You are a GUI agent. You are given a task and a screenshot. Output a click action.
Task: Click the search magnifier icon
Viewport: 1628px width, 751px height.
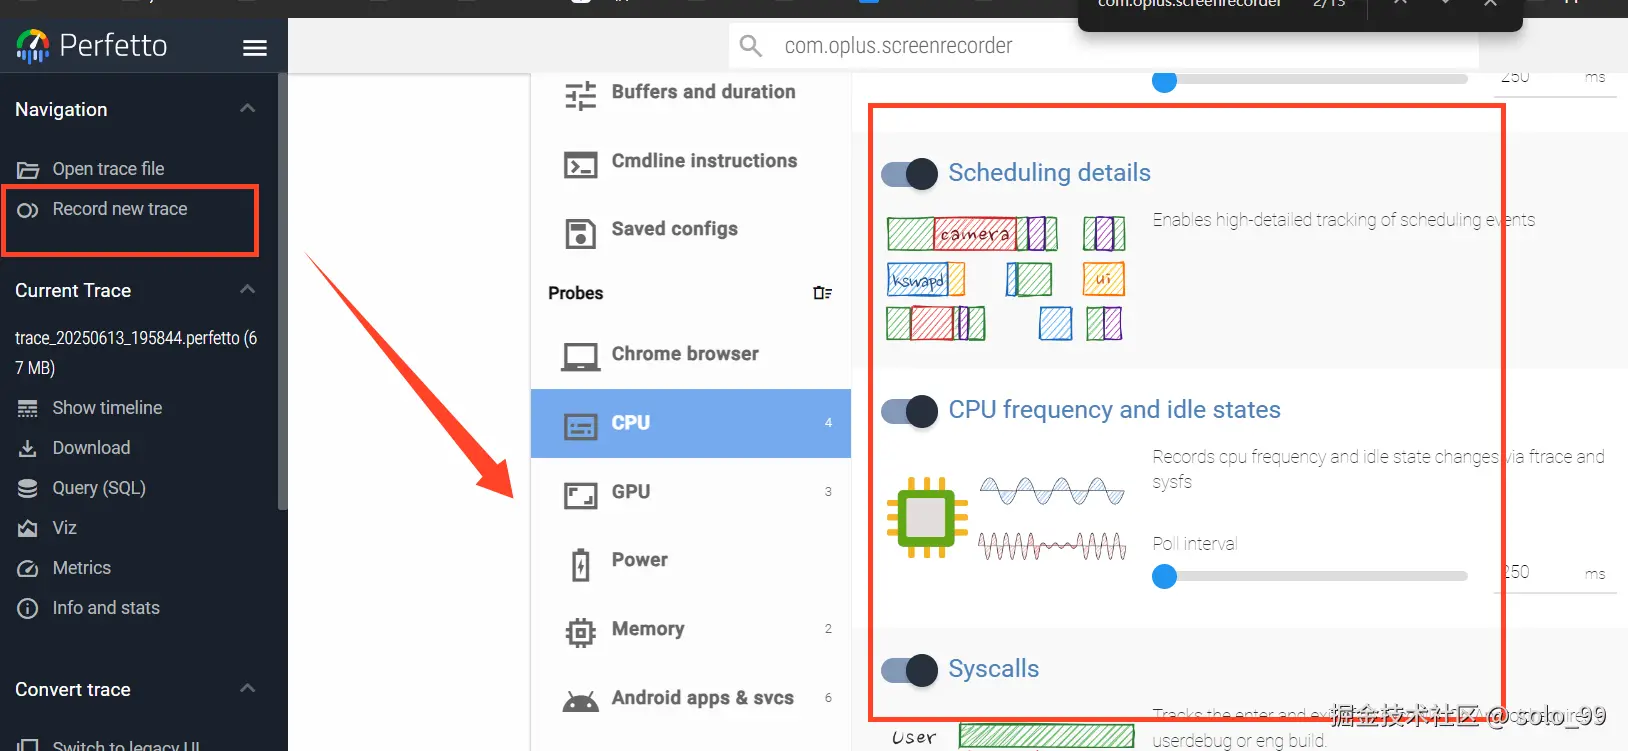[750, 46]
